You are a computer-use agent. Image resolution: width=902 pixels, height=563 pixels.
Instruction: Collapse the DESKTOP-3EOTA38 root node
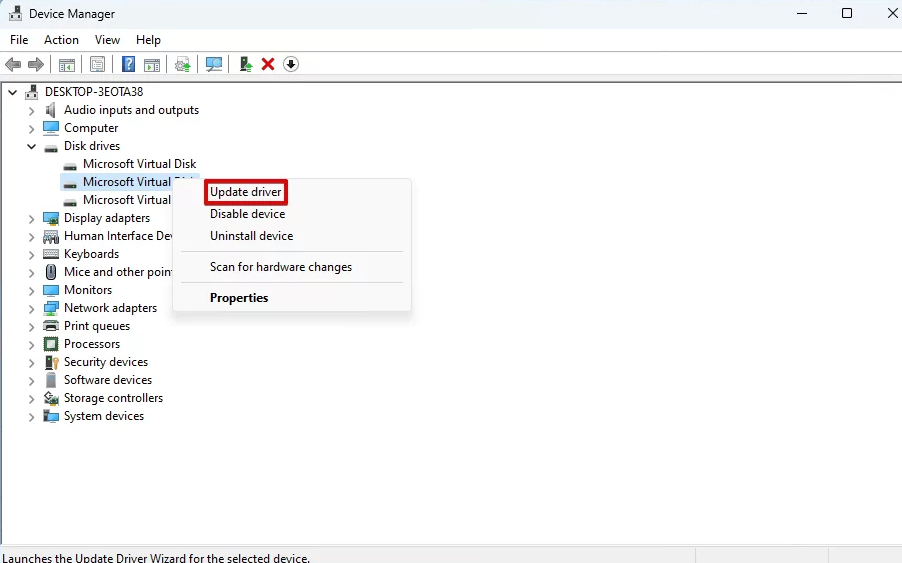(13, 92)
